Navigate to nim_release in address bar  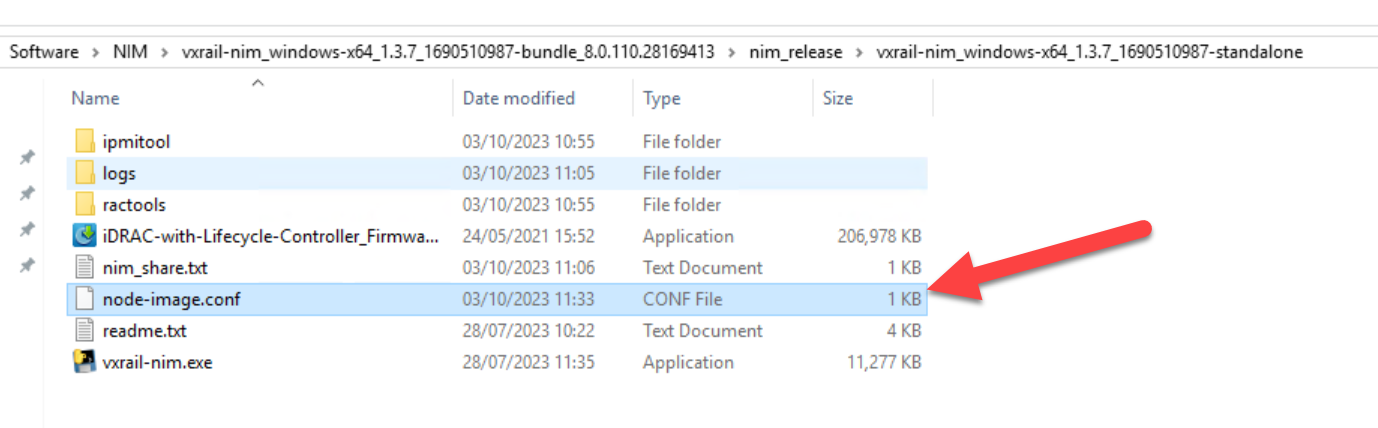[796, 52]
